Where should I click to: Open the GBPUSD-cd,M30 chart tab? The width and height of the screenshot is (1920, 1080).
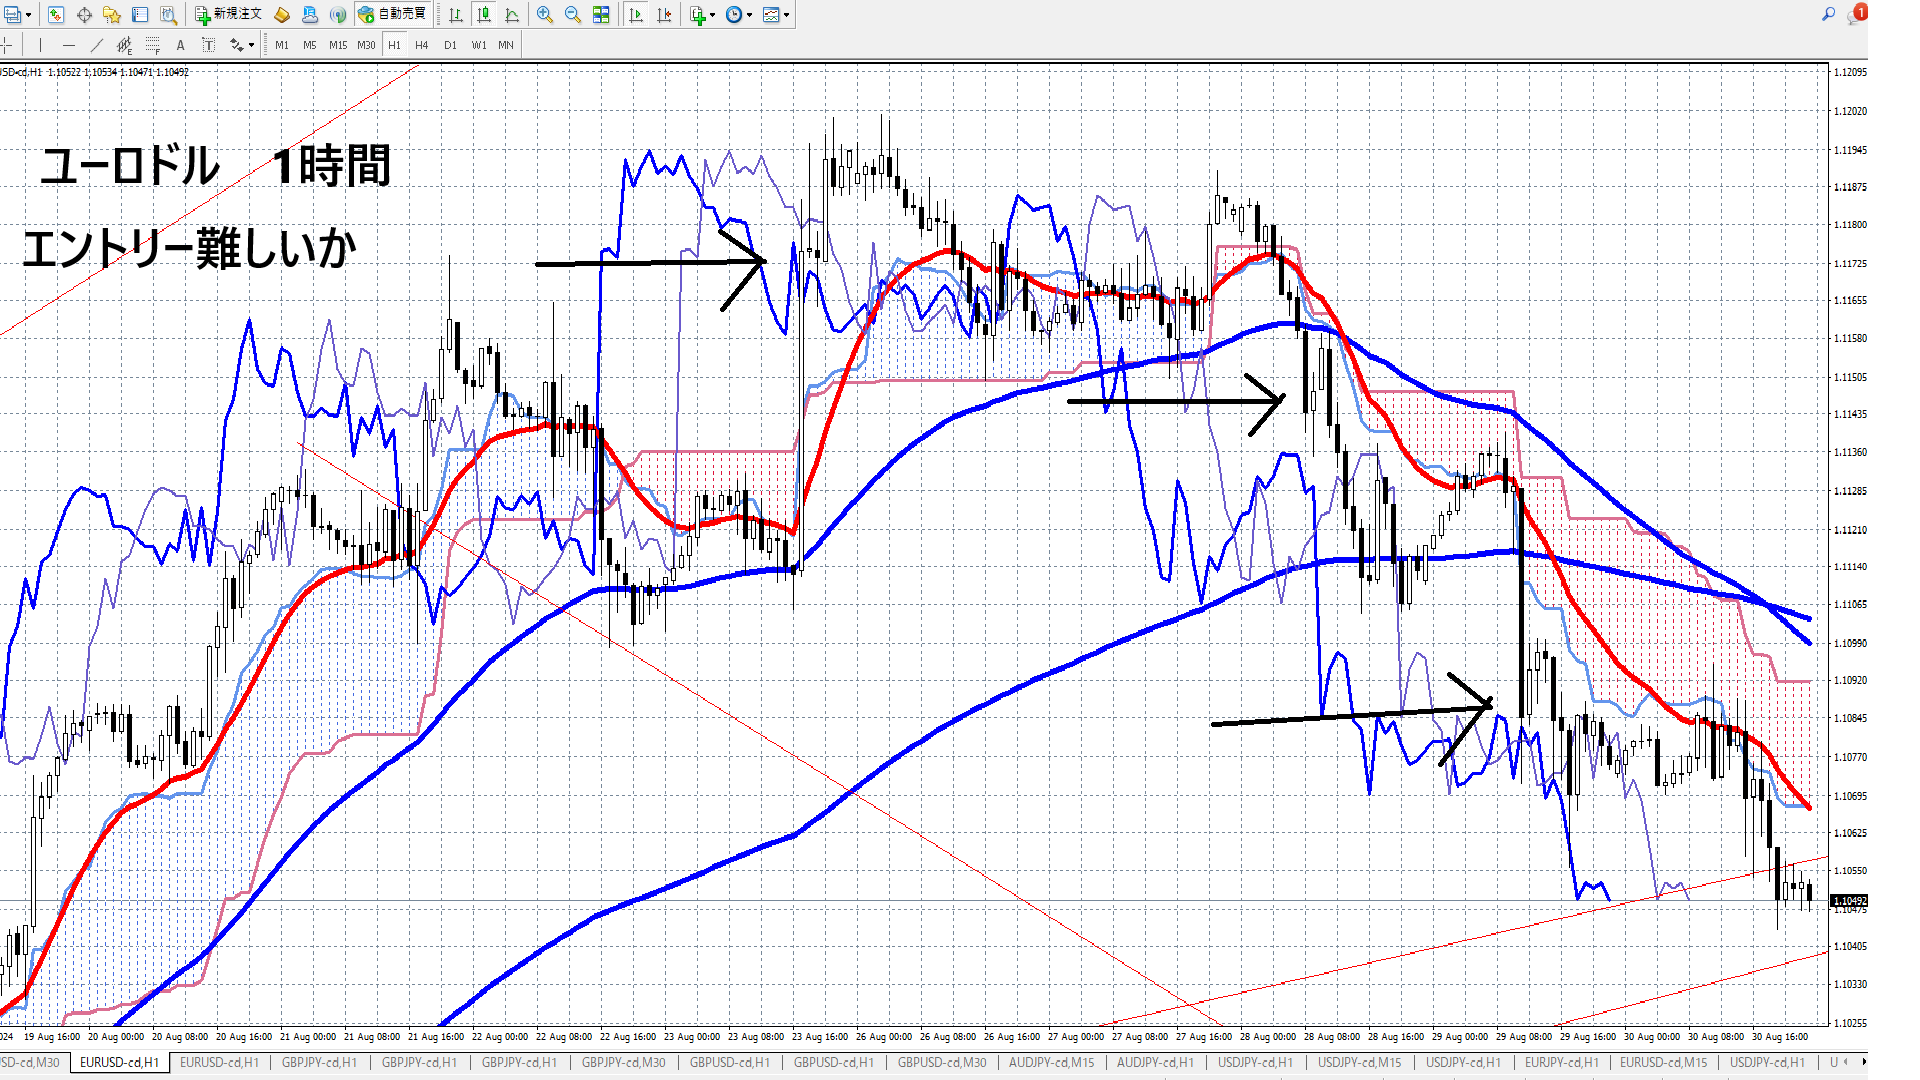(x=942, y=1062)
